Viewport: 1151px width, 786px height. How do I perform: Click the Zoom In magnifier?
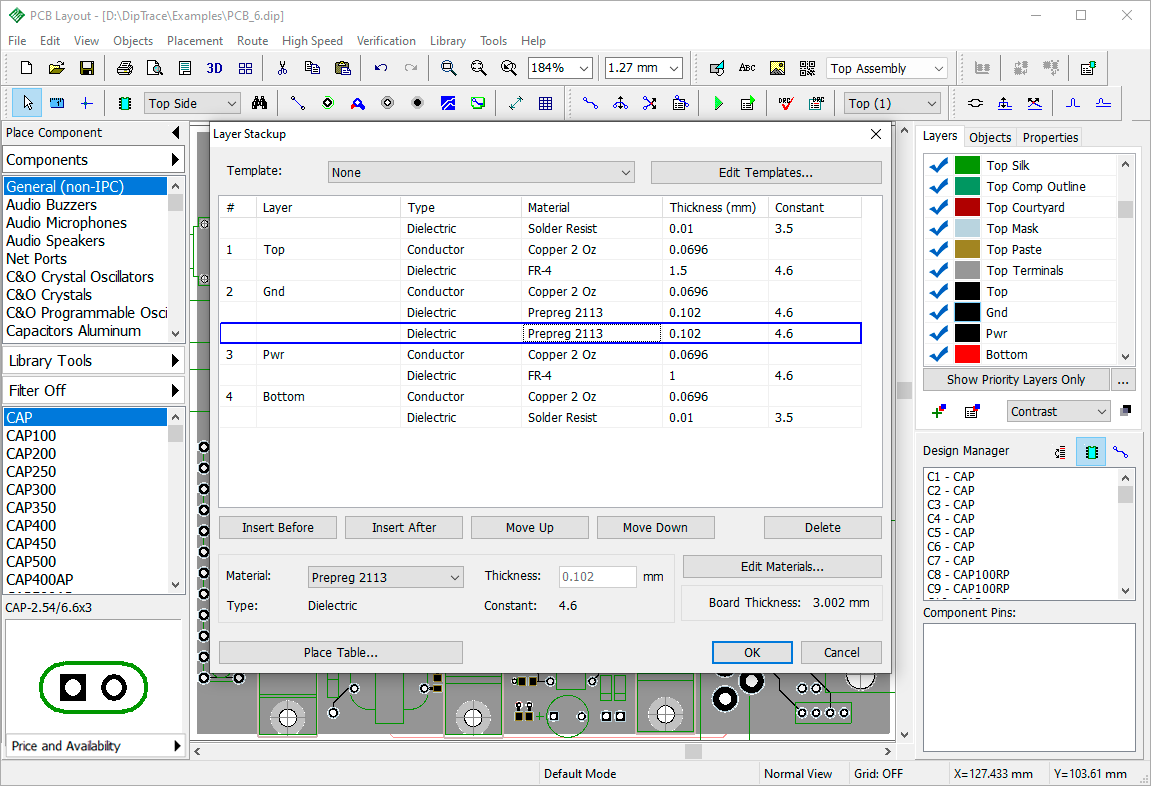click(448, 68)
